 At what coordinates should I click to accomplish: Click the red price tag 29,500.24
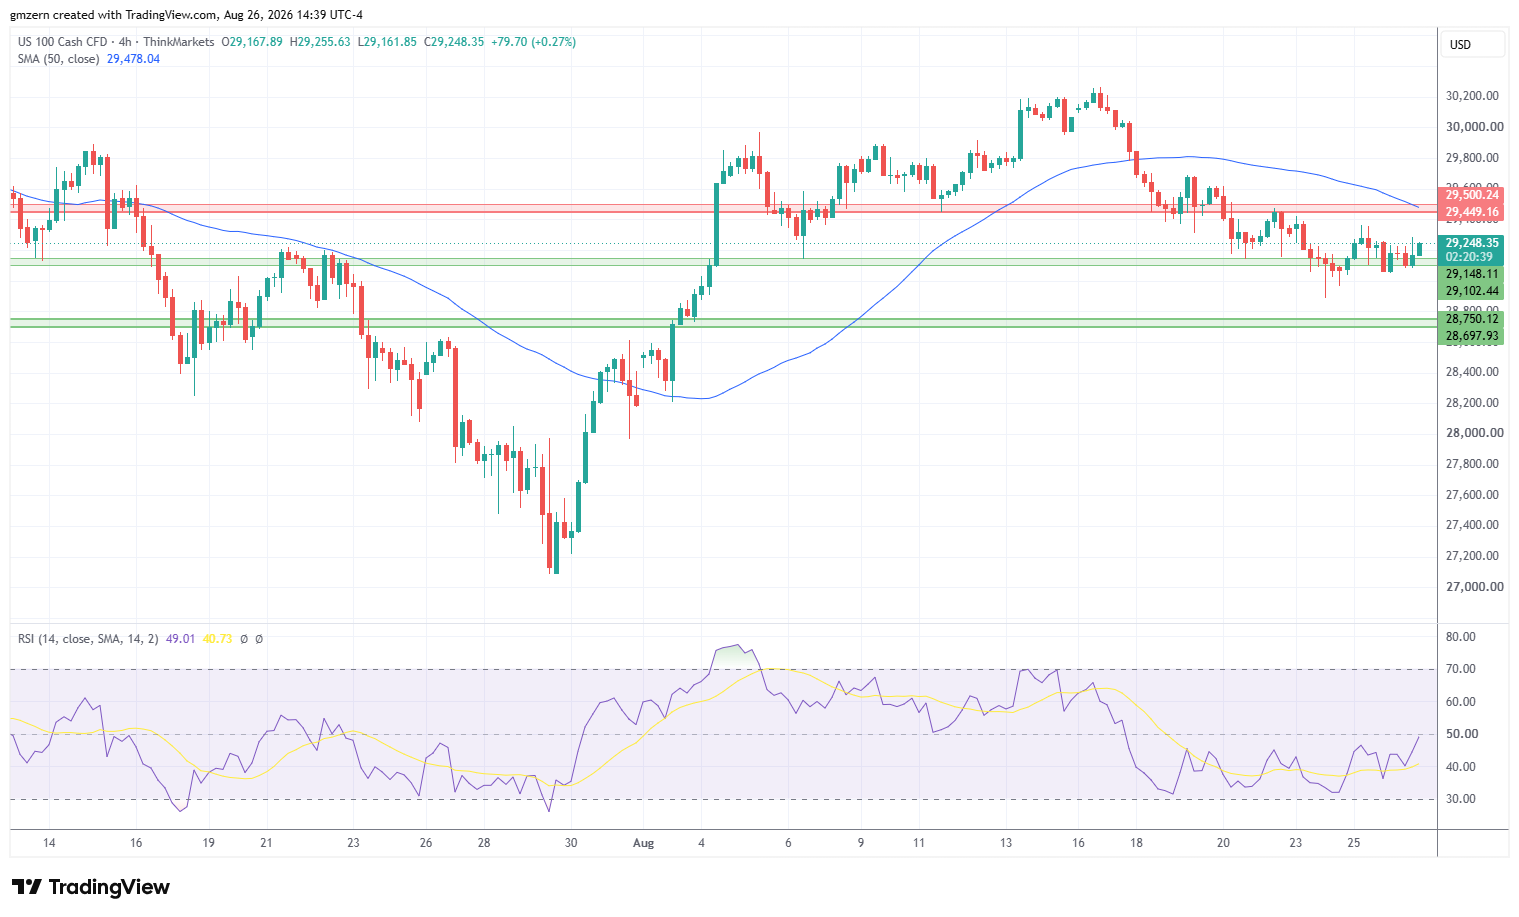point(1471,195)
